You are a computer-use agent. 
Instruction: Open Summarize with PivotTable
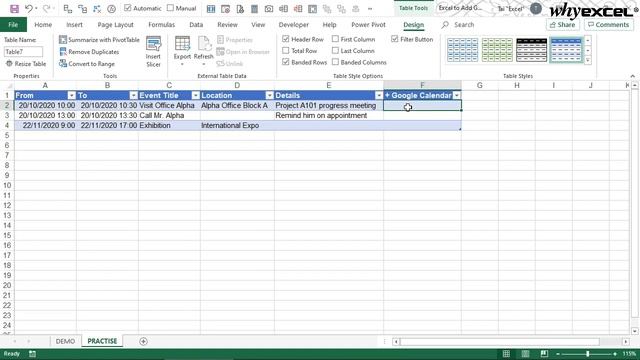pyautogui.click(x=99, y=40)
